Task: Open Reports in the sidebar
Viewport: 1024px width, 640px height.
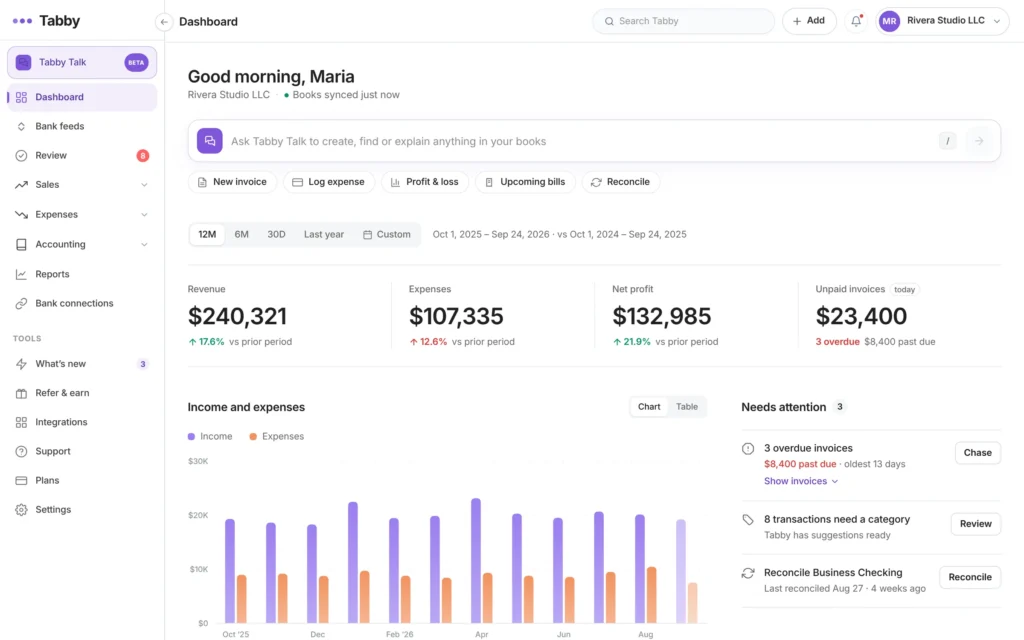Action: (x=82, y=274)
